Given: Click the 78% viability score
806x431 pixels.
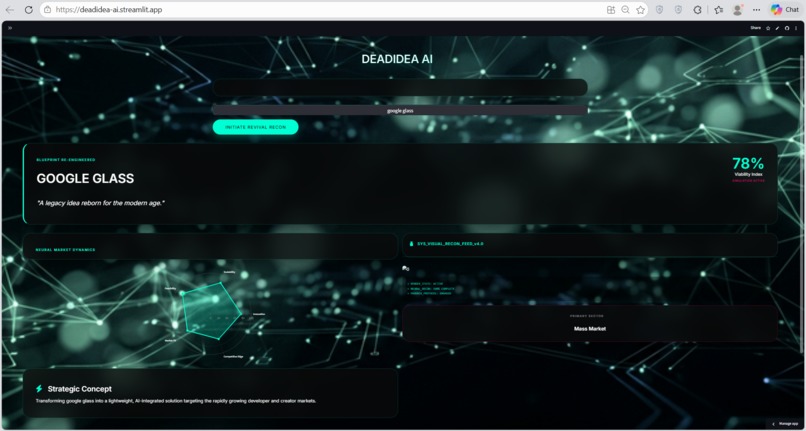Looking at the screenshot, I should click(748, 164).
